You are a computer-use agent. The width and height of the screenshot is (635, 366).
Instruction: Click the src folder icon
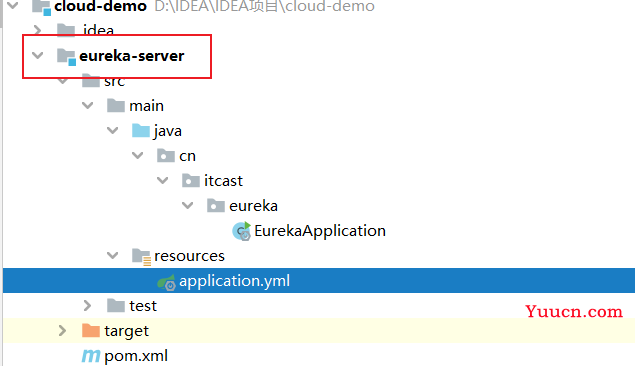(x=91, y=81)
